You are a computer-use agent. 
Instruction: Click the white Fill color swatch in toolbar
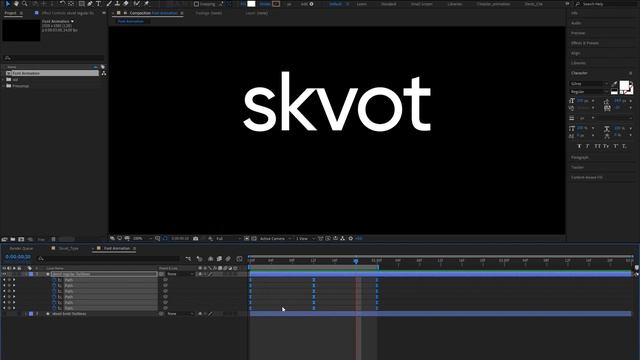pos(251,4)
